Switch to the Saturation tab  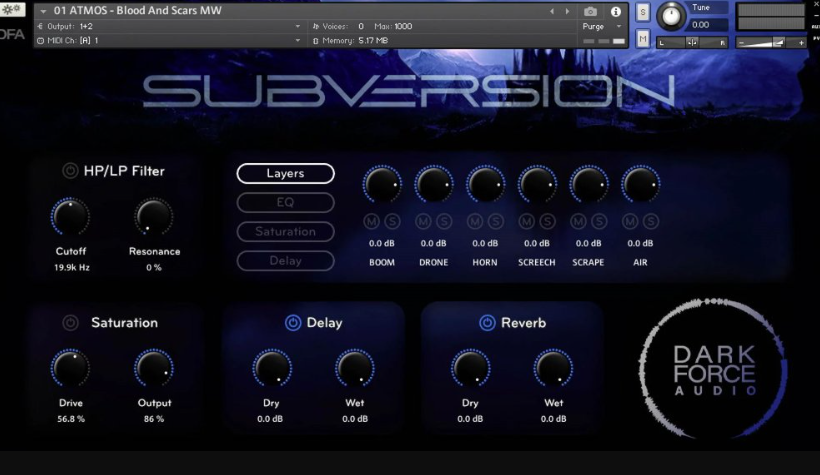pos(286,232)
